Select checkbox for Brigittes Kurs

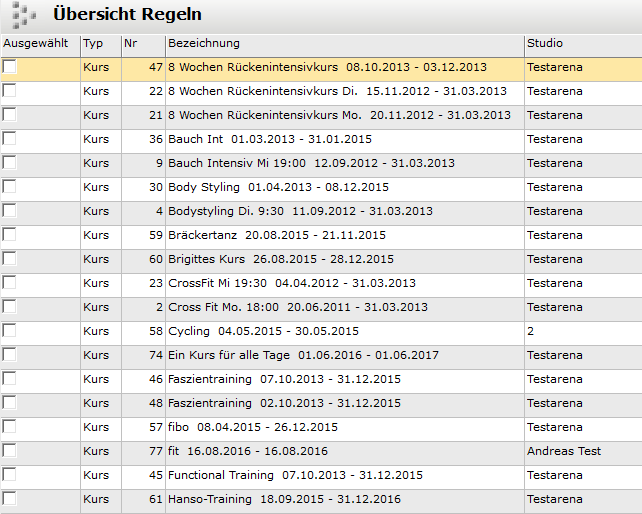coord(9,258)
